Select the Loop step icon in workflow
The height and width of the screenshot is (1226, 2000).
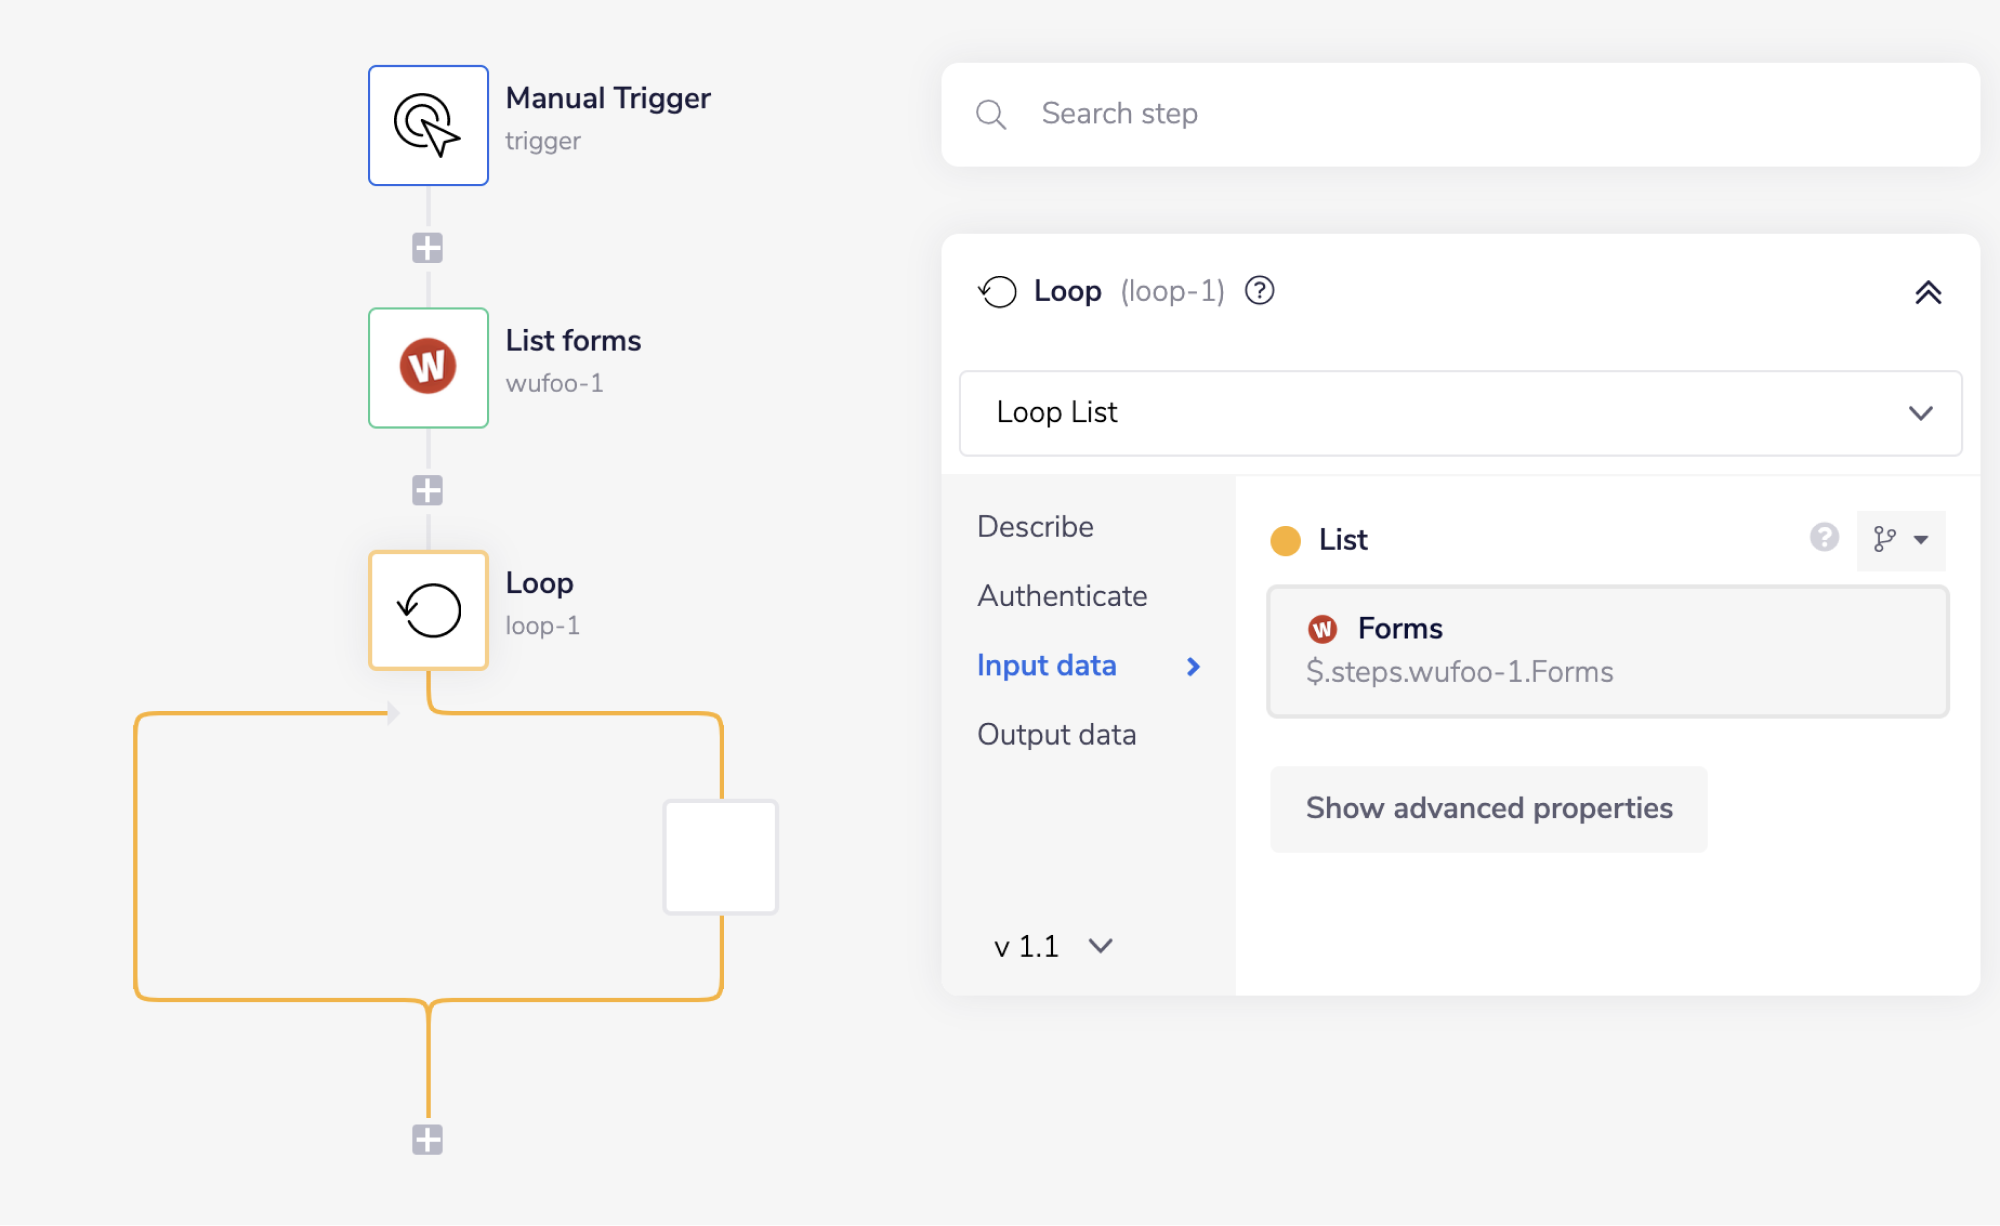428,610
